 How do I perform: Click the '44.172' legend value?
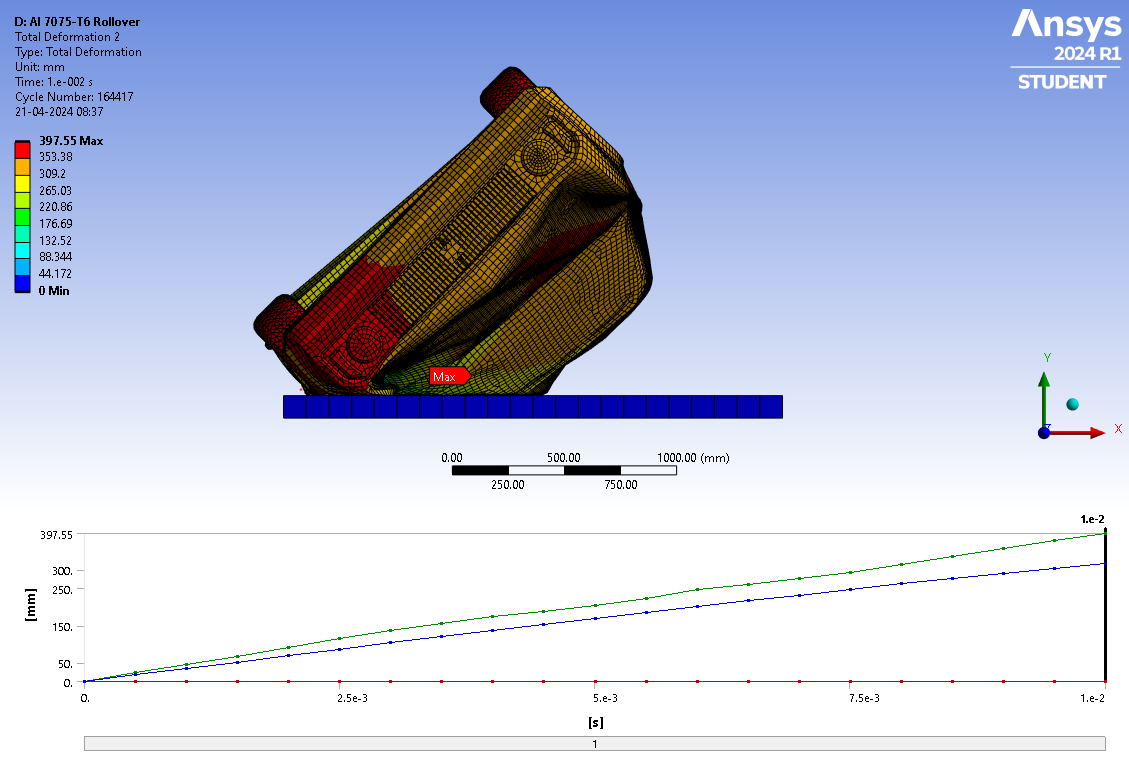(55, 274)
